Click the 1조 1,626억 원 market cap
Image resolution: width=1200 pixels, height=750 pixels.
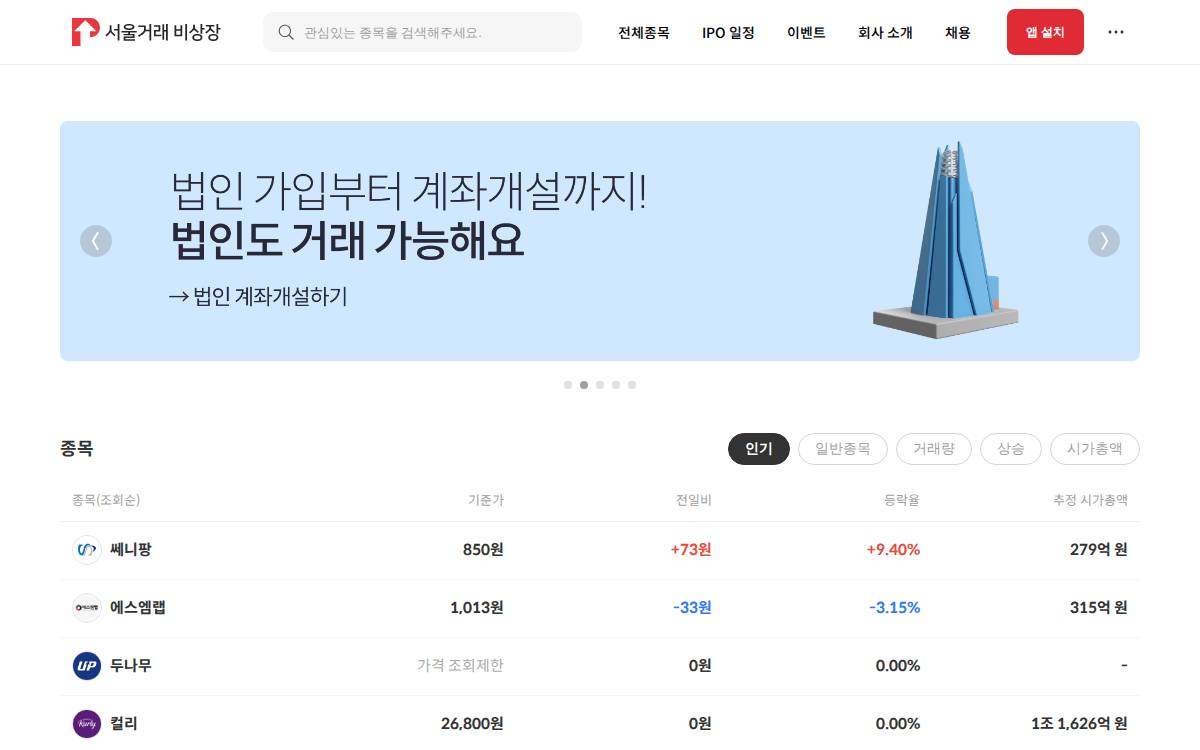[x=1079, y=723]
